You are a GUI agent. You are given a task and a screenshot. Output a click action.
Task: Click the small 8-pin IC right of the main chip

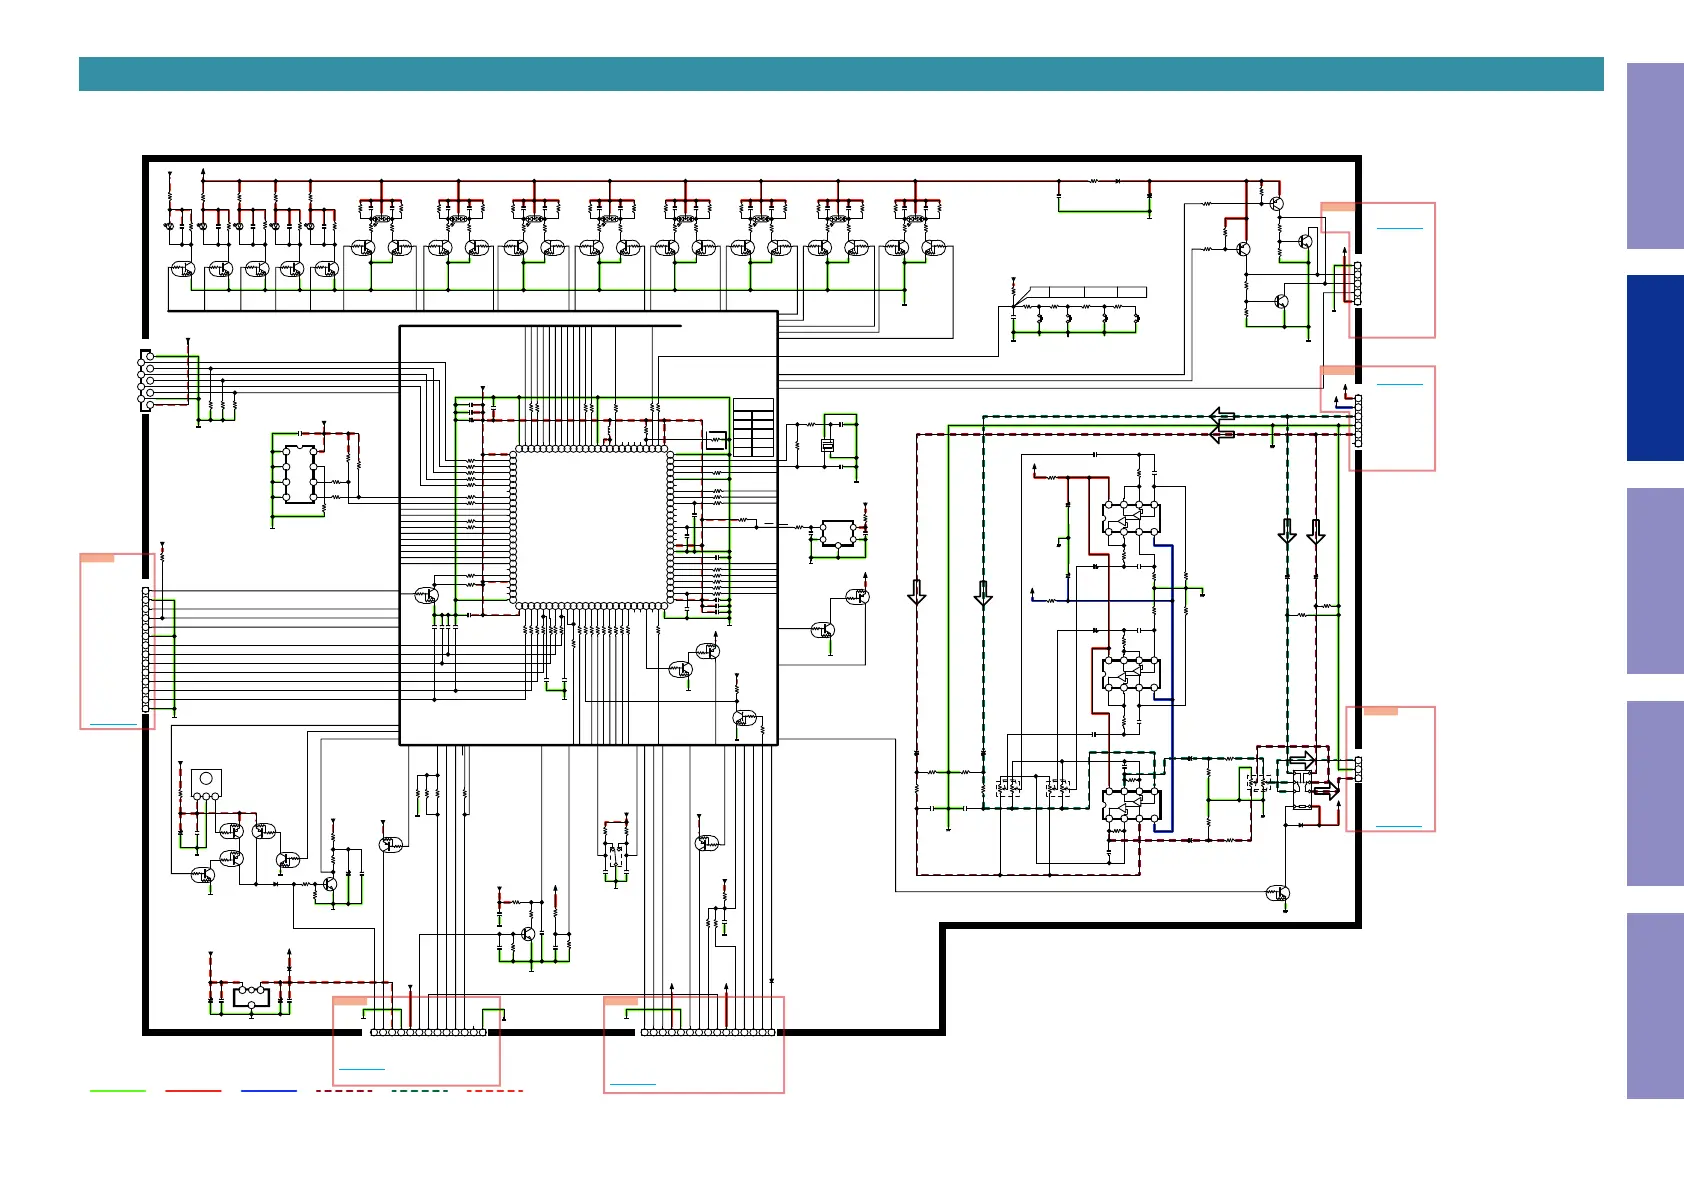point(838,533)
